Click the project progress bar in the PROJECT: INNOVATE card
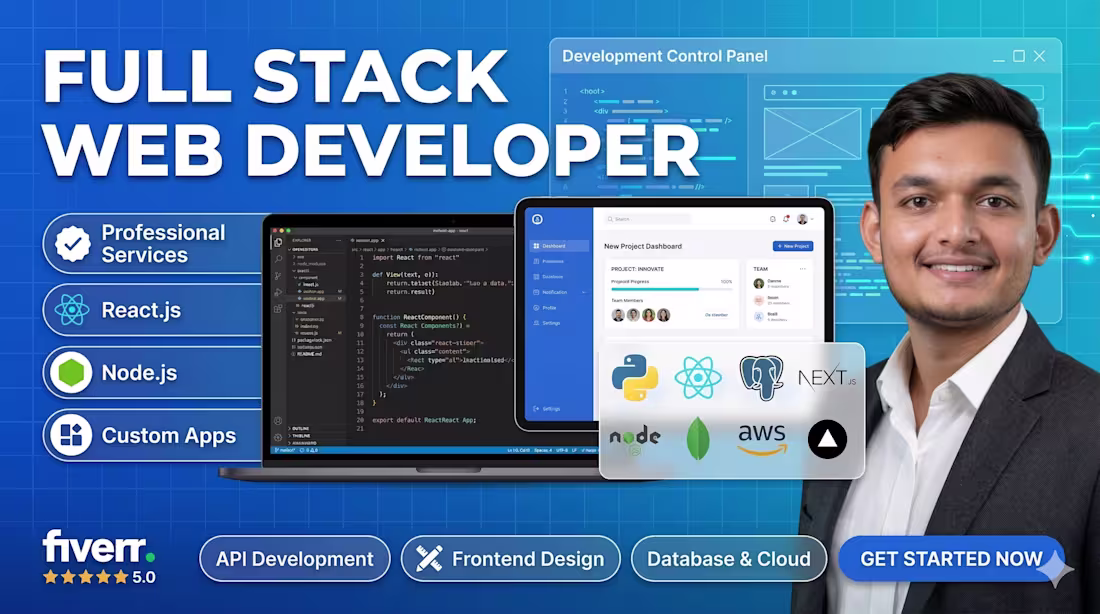 [672, 289]
